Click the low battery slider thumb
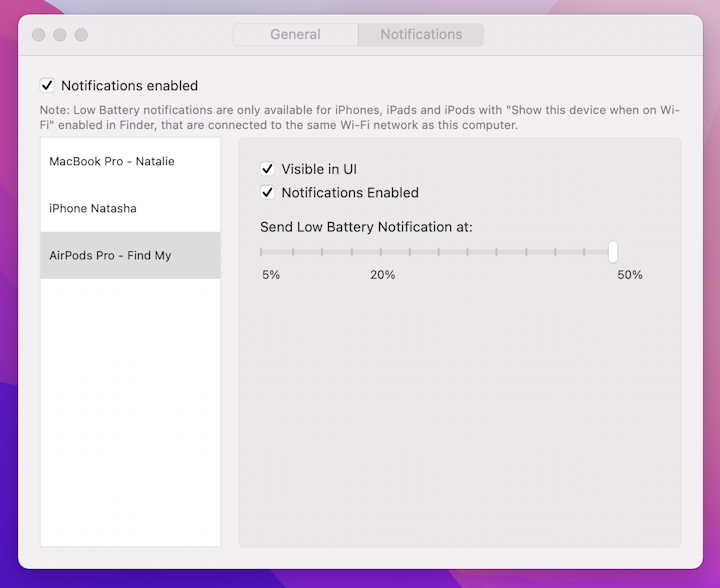 pos(613,252)
